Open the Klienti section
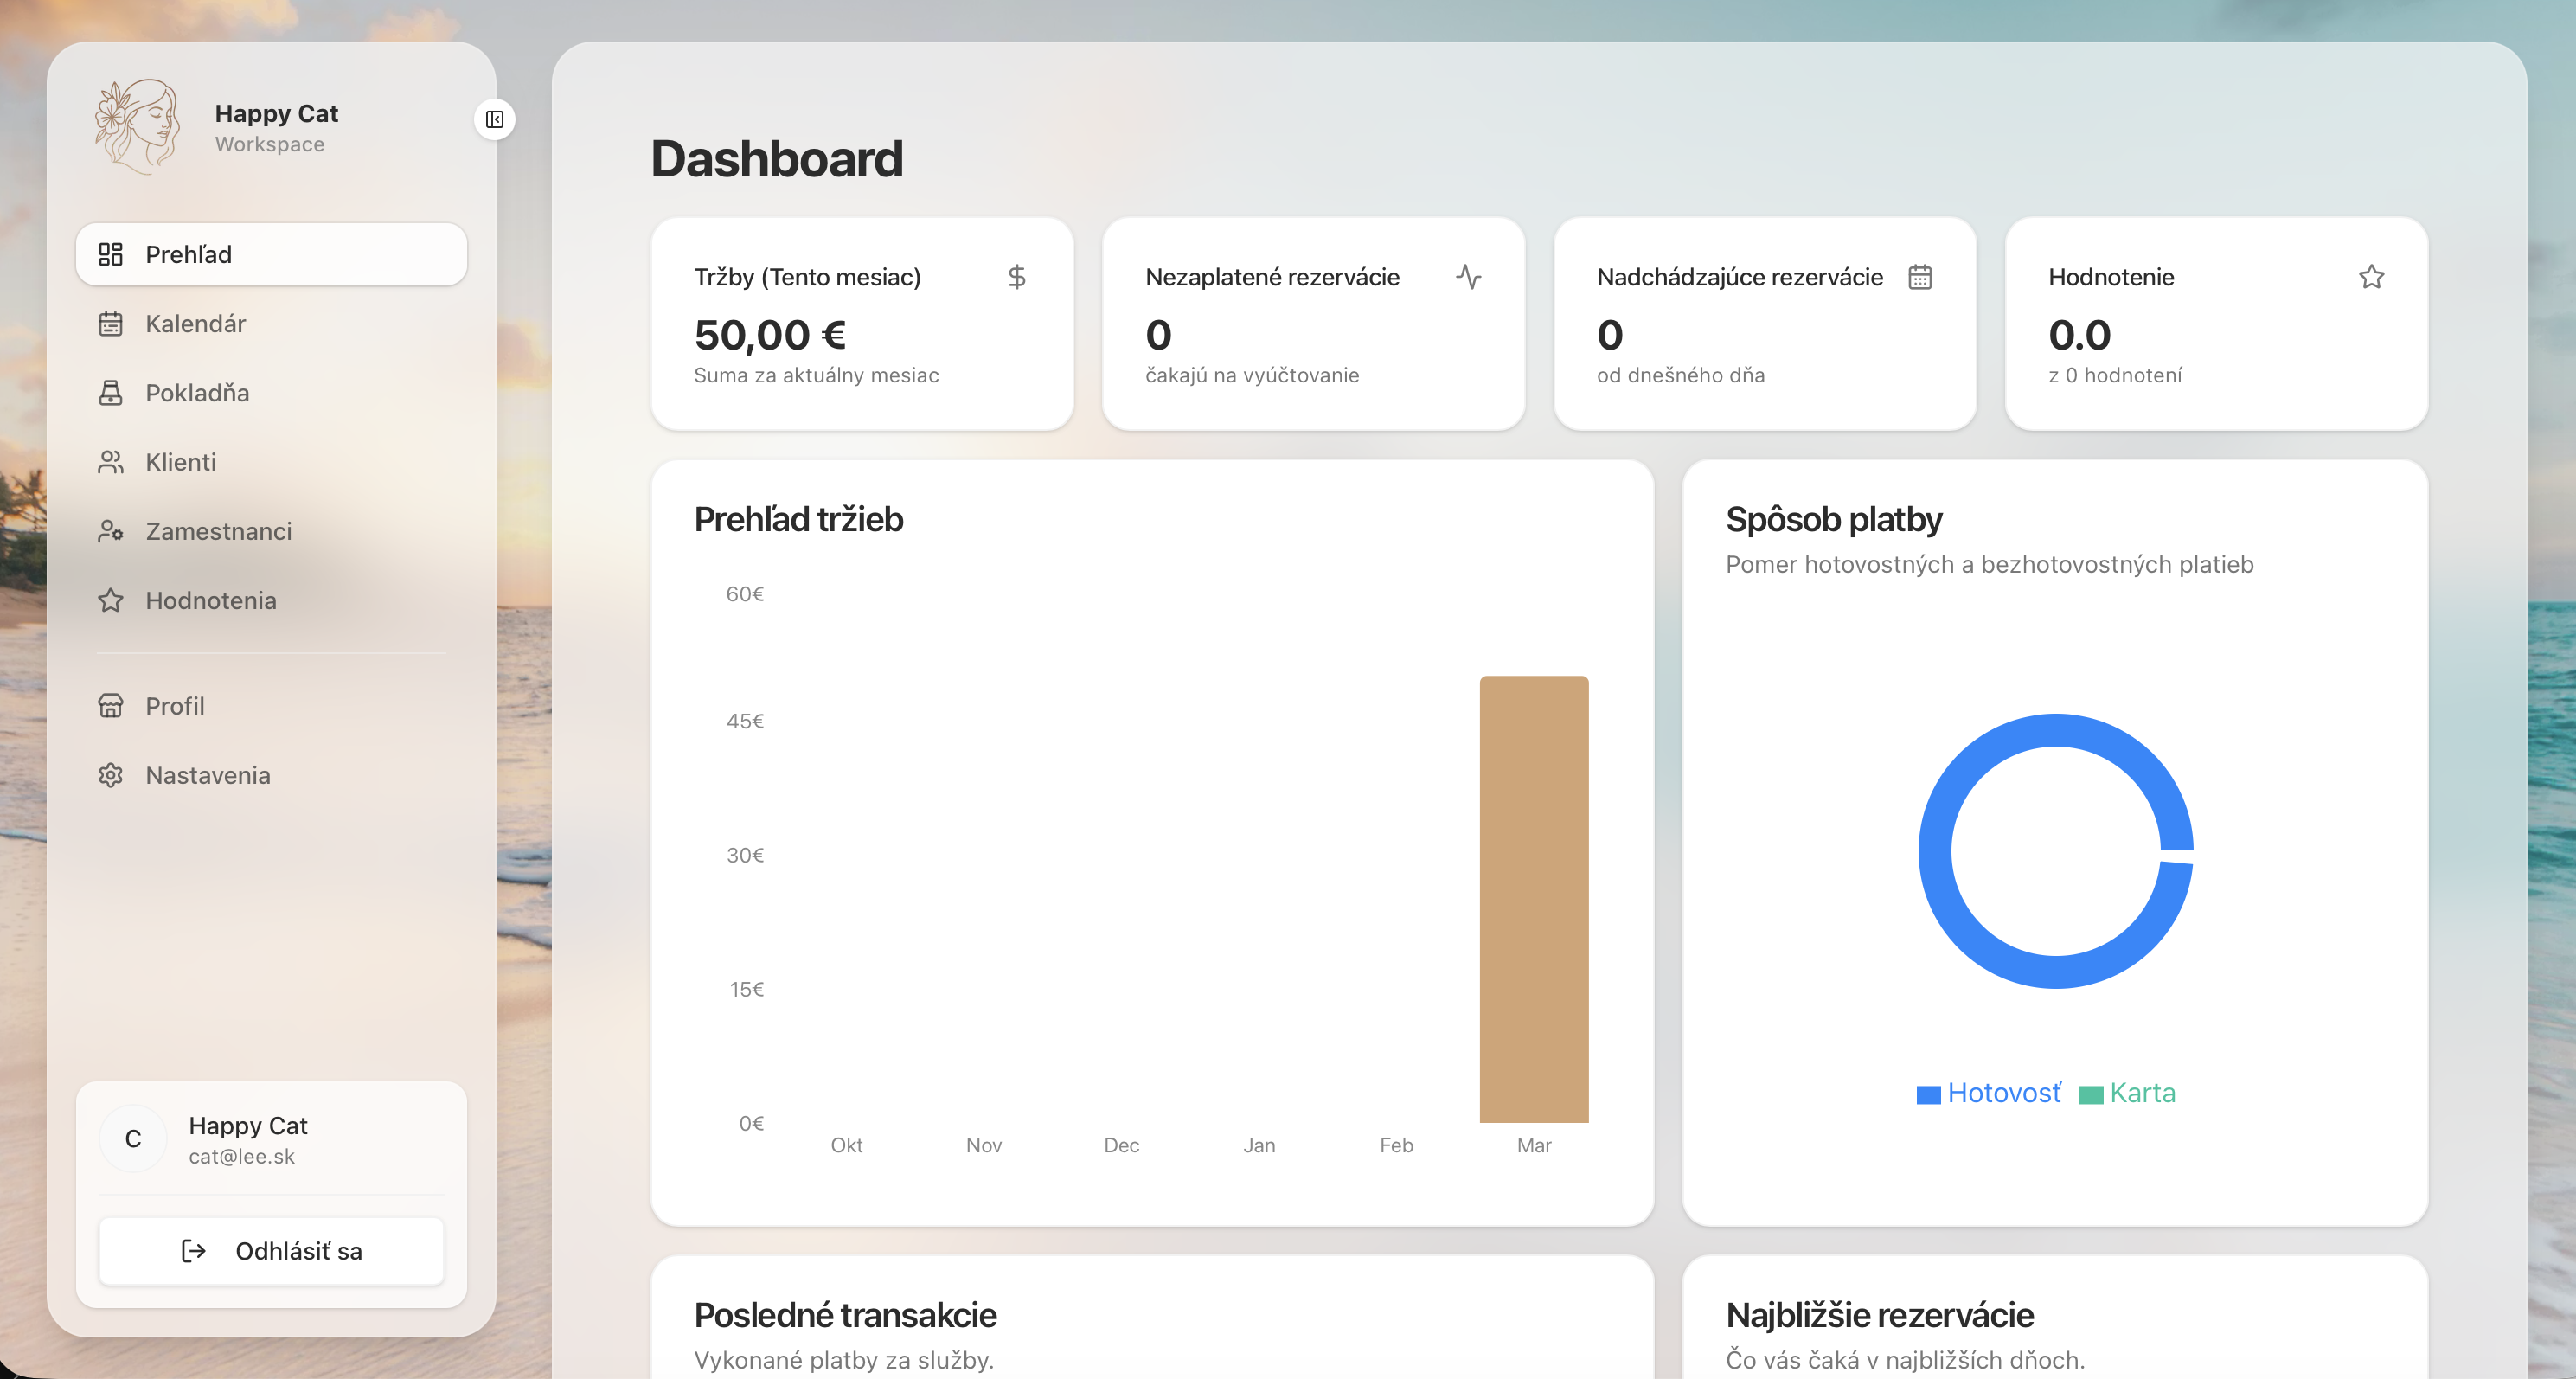The height and width of the screenshot is (1379, 2576). click(x=181, y=462)
